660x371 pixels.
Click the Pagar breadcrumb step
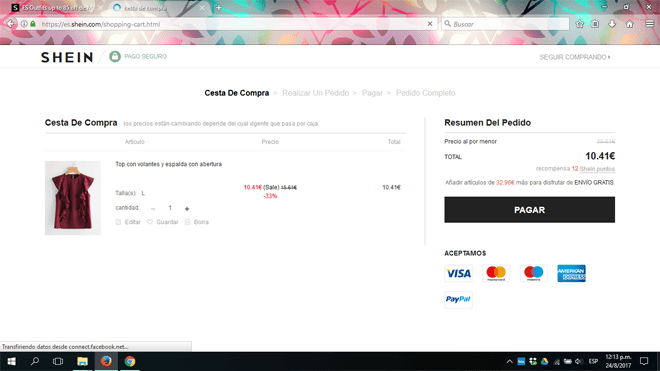coord(372,93)
